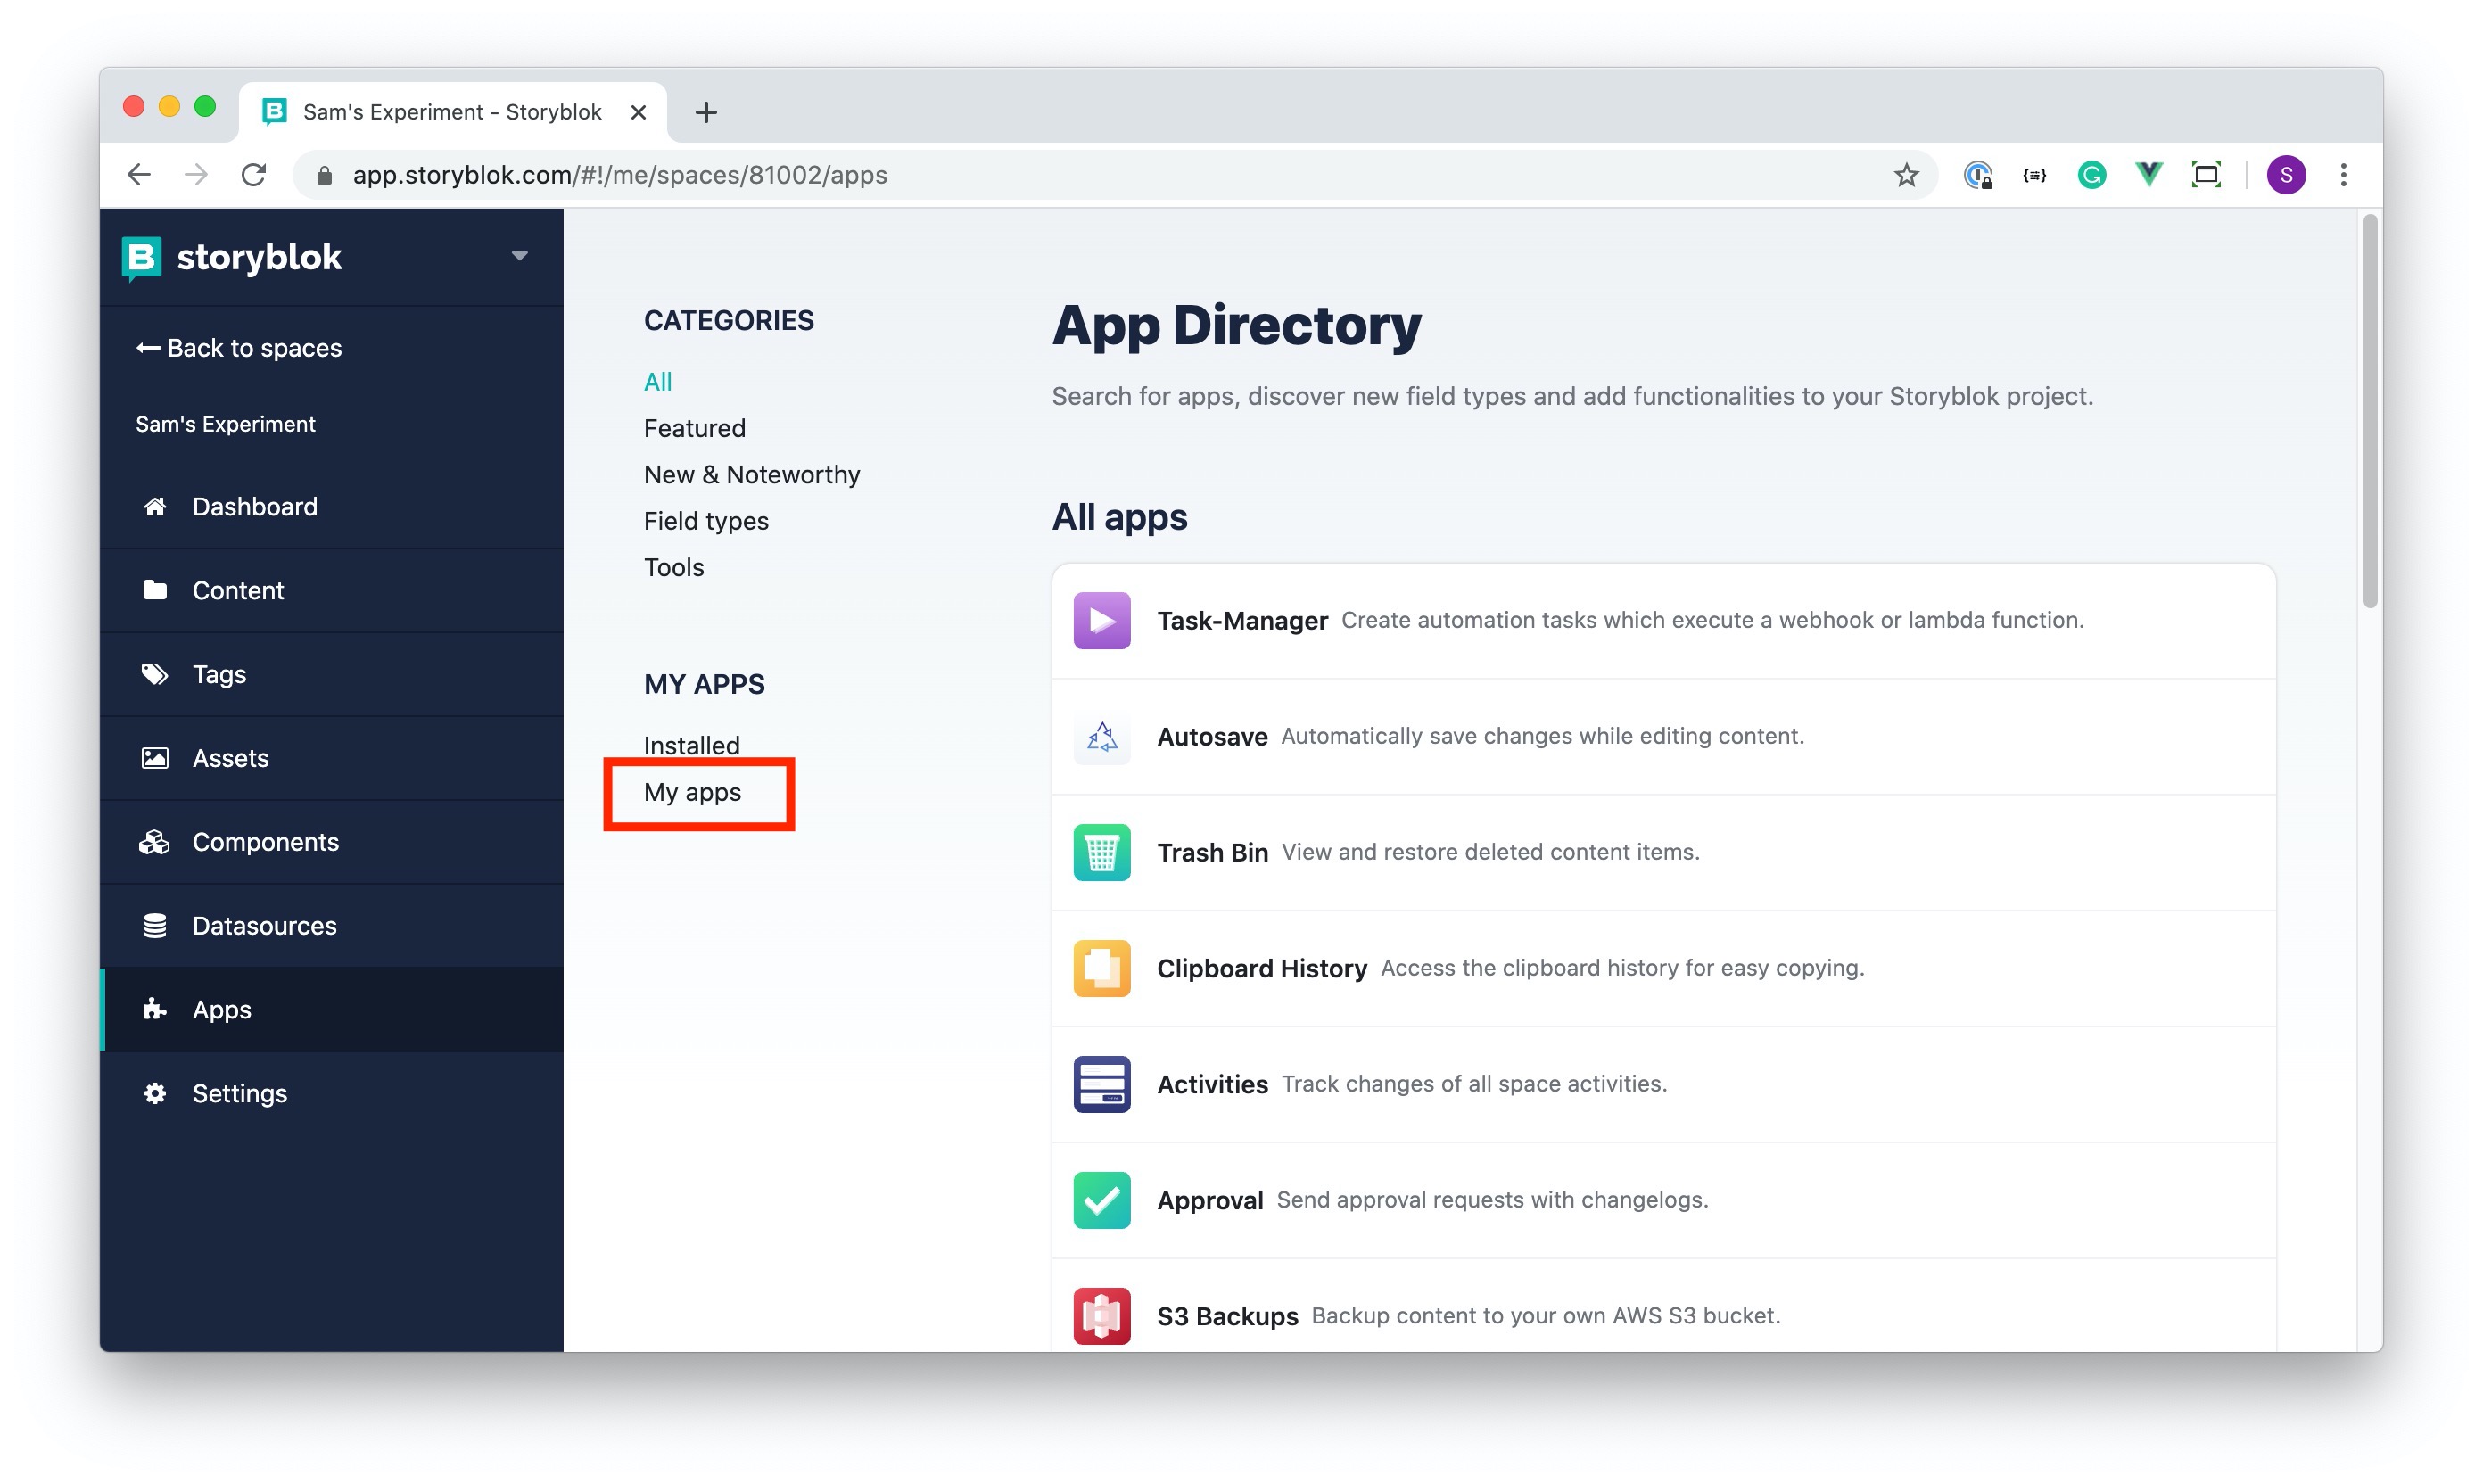This screenshot has height=1484, width=2483.
Task: Click the Approval checkmark icon
Action: [x=1101, y=1200]
